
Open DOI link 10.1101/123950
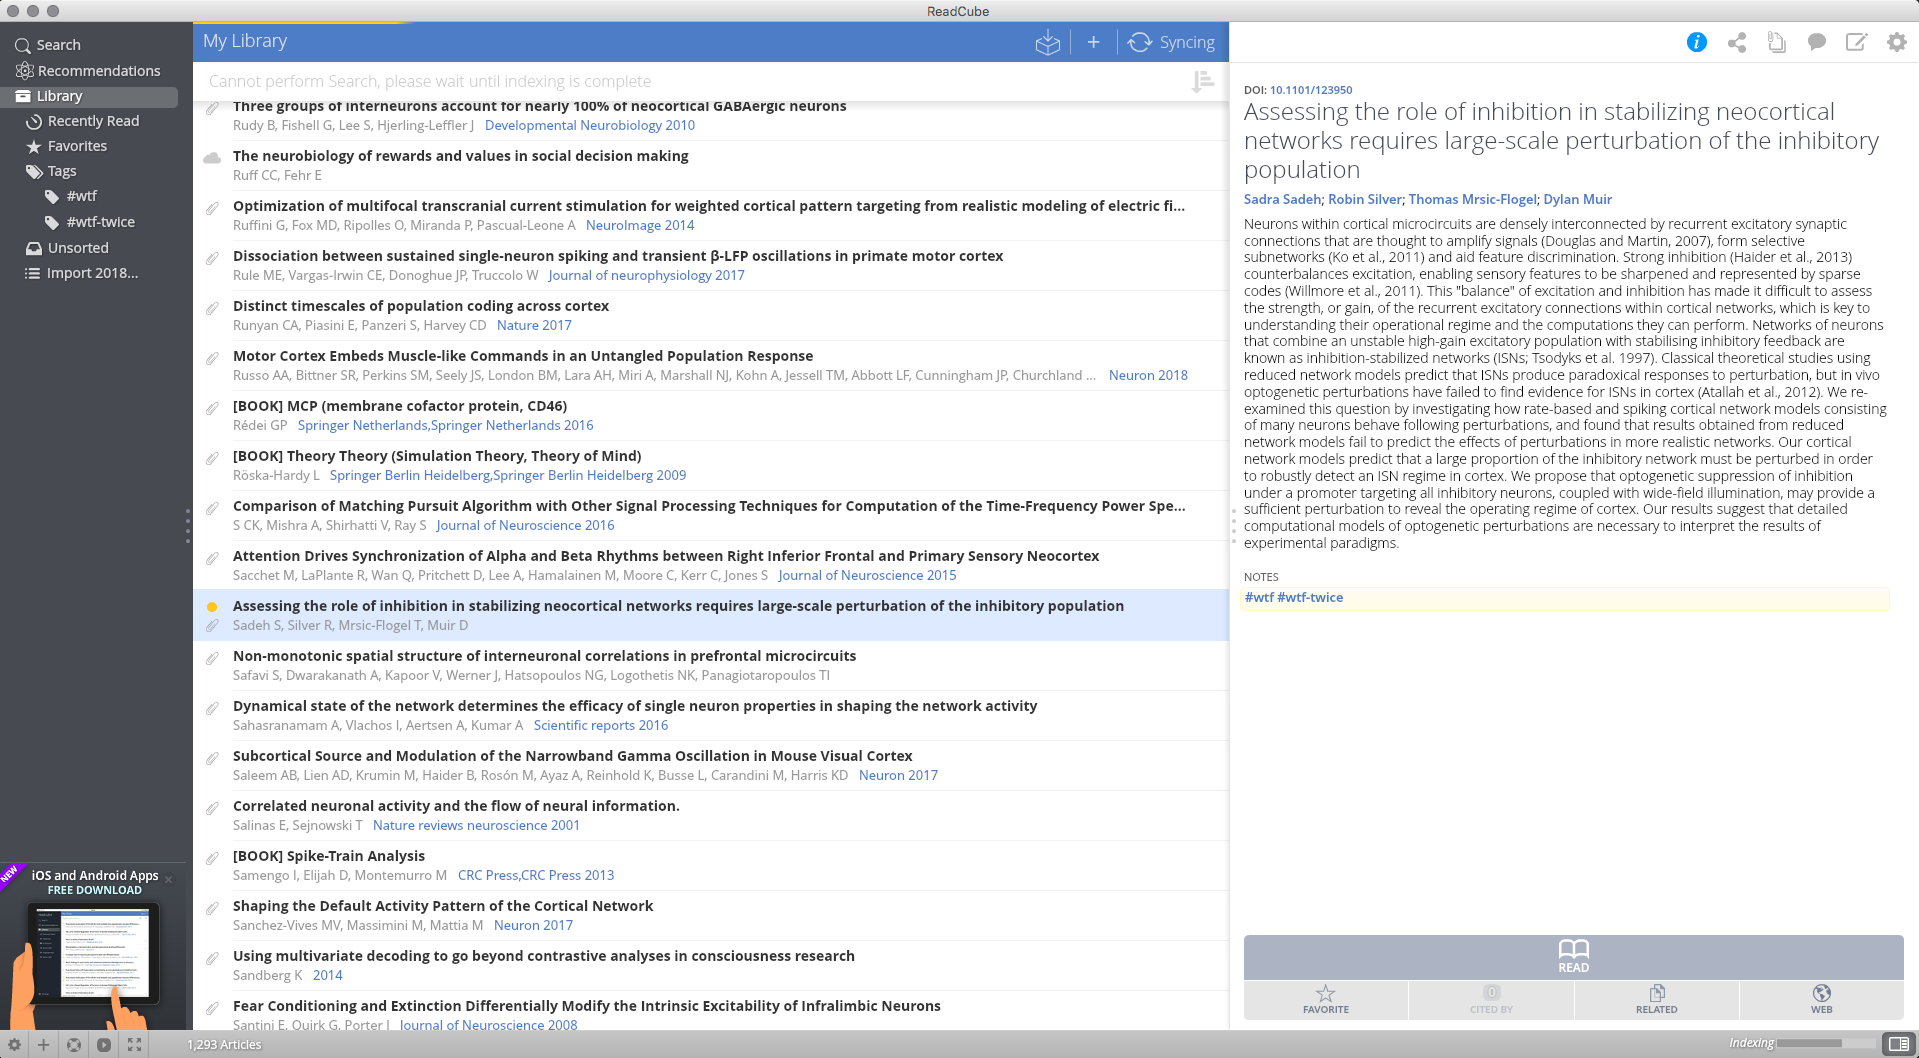pyautogui.click(x=1311, y=90)
